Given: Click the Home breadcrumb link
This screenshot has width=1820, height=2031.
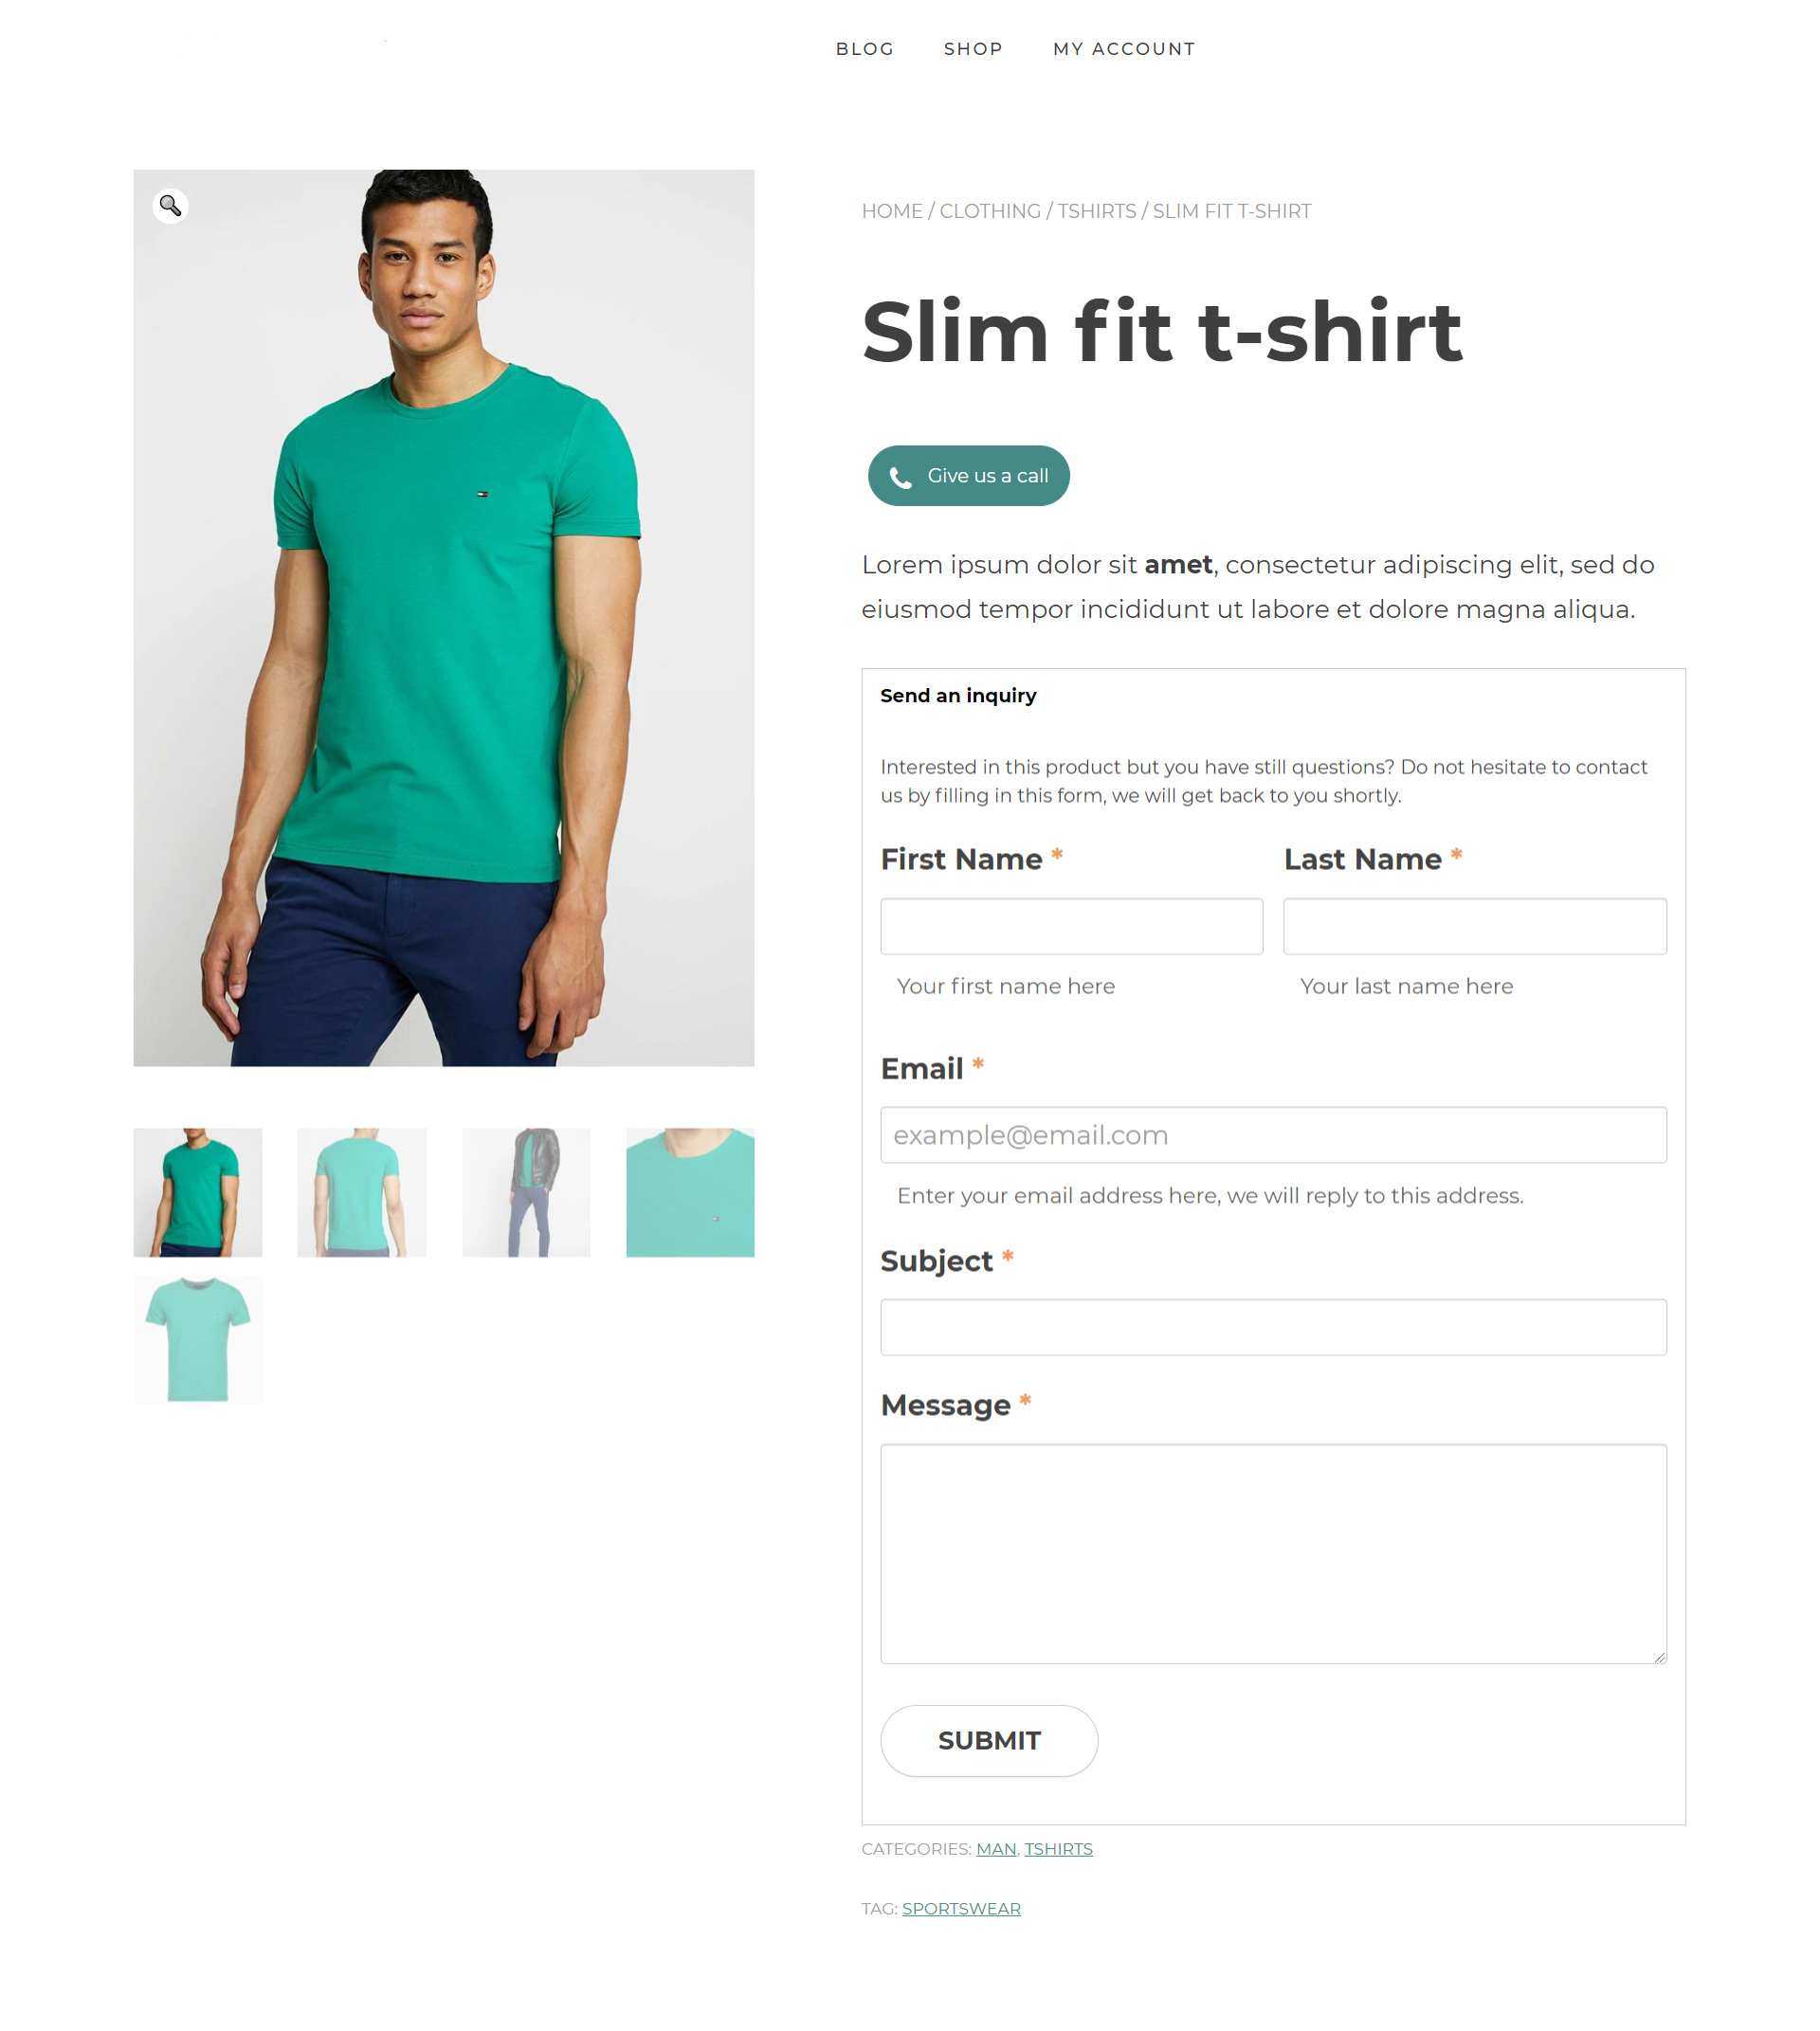Looking at the screenshot, I should (x=892, y=211).
